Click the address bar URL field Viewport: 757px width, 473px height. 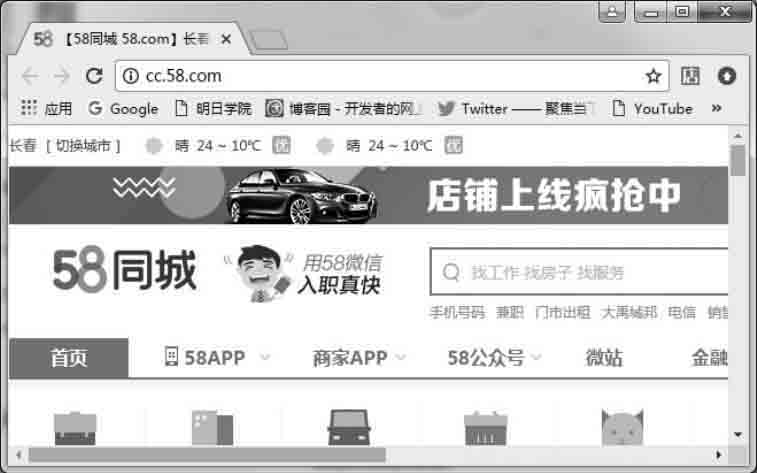tap(391, 76)
